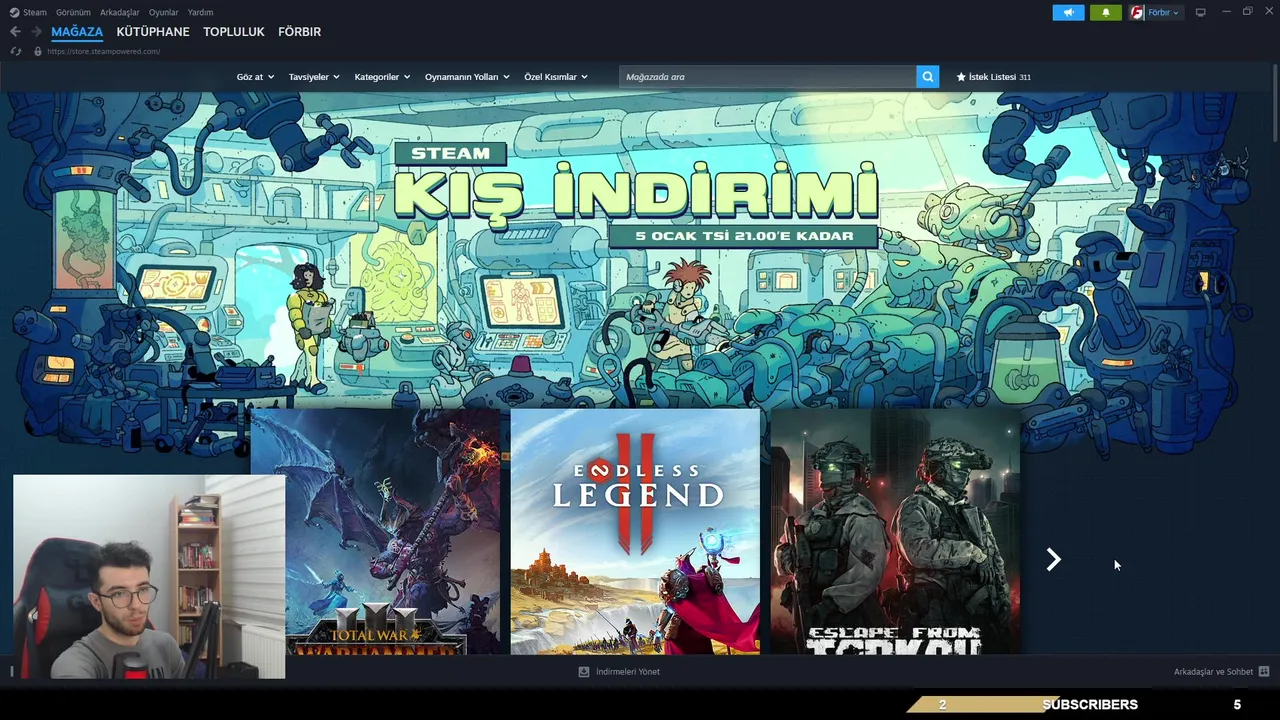Click the monitor icon in title bar

(x=1200, y=12)
